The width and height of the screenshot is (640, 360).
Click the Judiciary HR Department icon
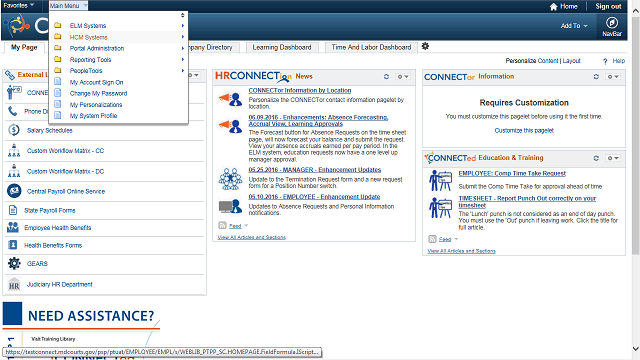point(14,284)
